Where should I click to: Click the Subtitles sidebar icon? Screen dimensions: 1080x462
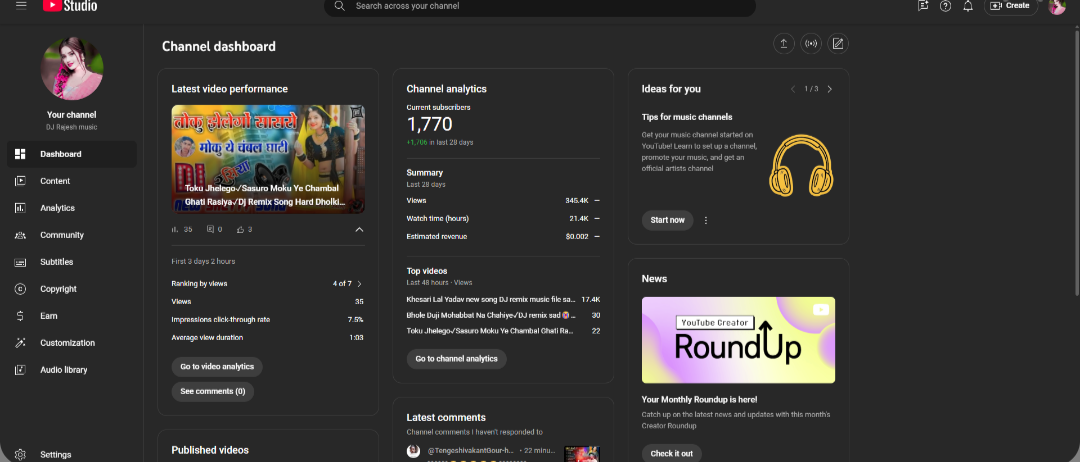20,262
